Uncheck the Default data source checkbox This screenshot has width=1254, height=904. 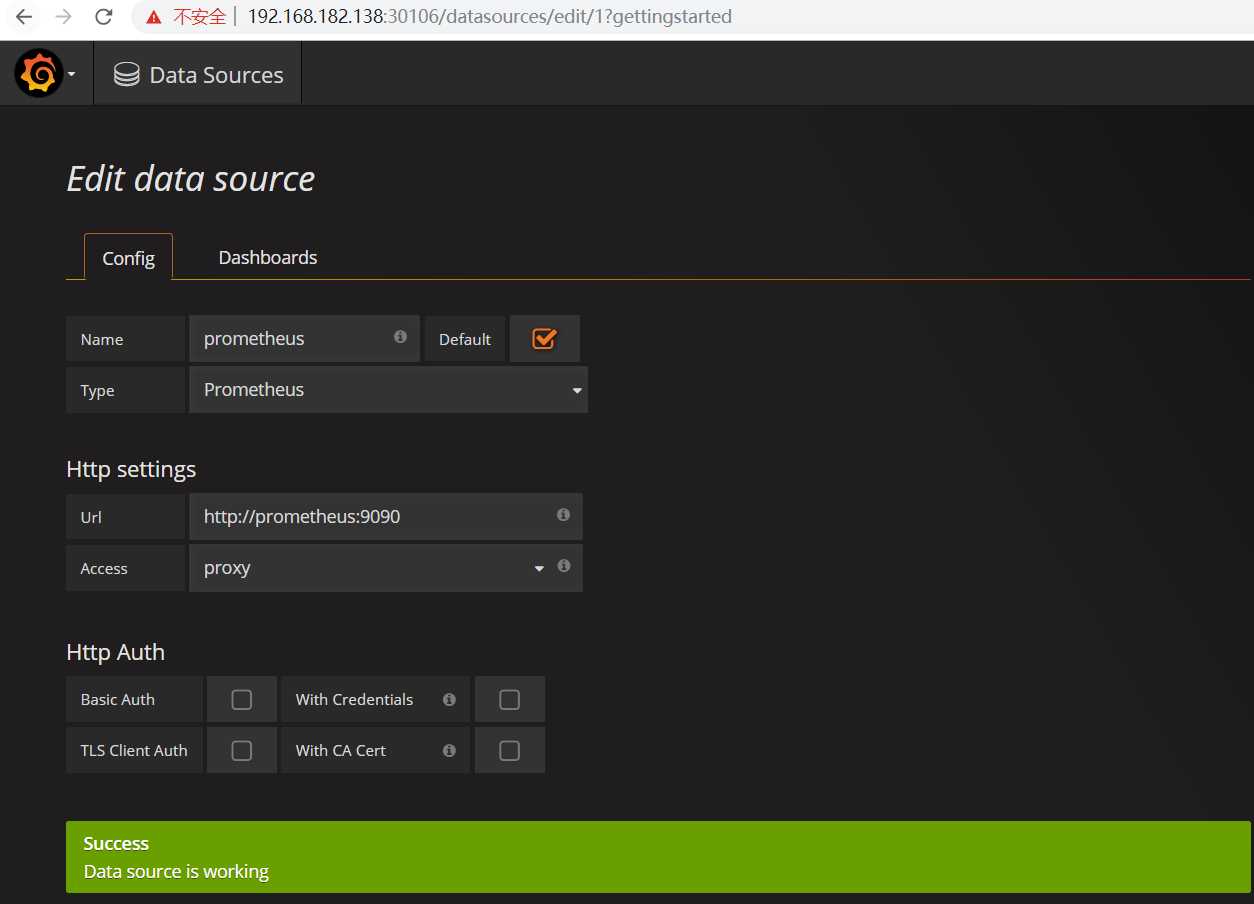(544, 339)
